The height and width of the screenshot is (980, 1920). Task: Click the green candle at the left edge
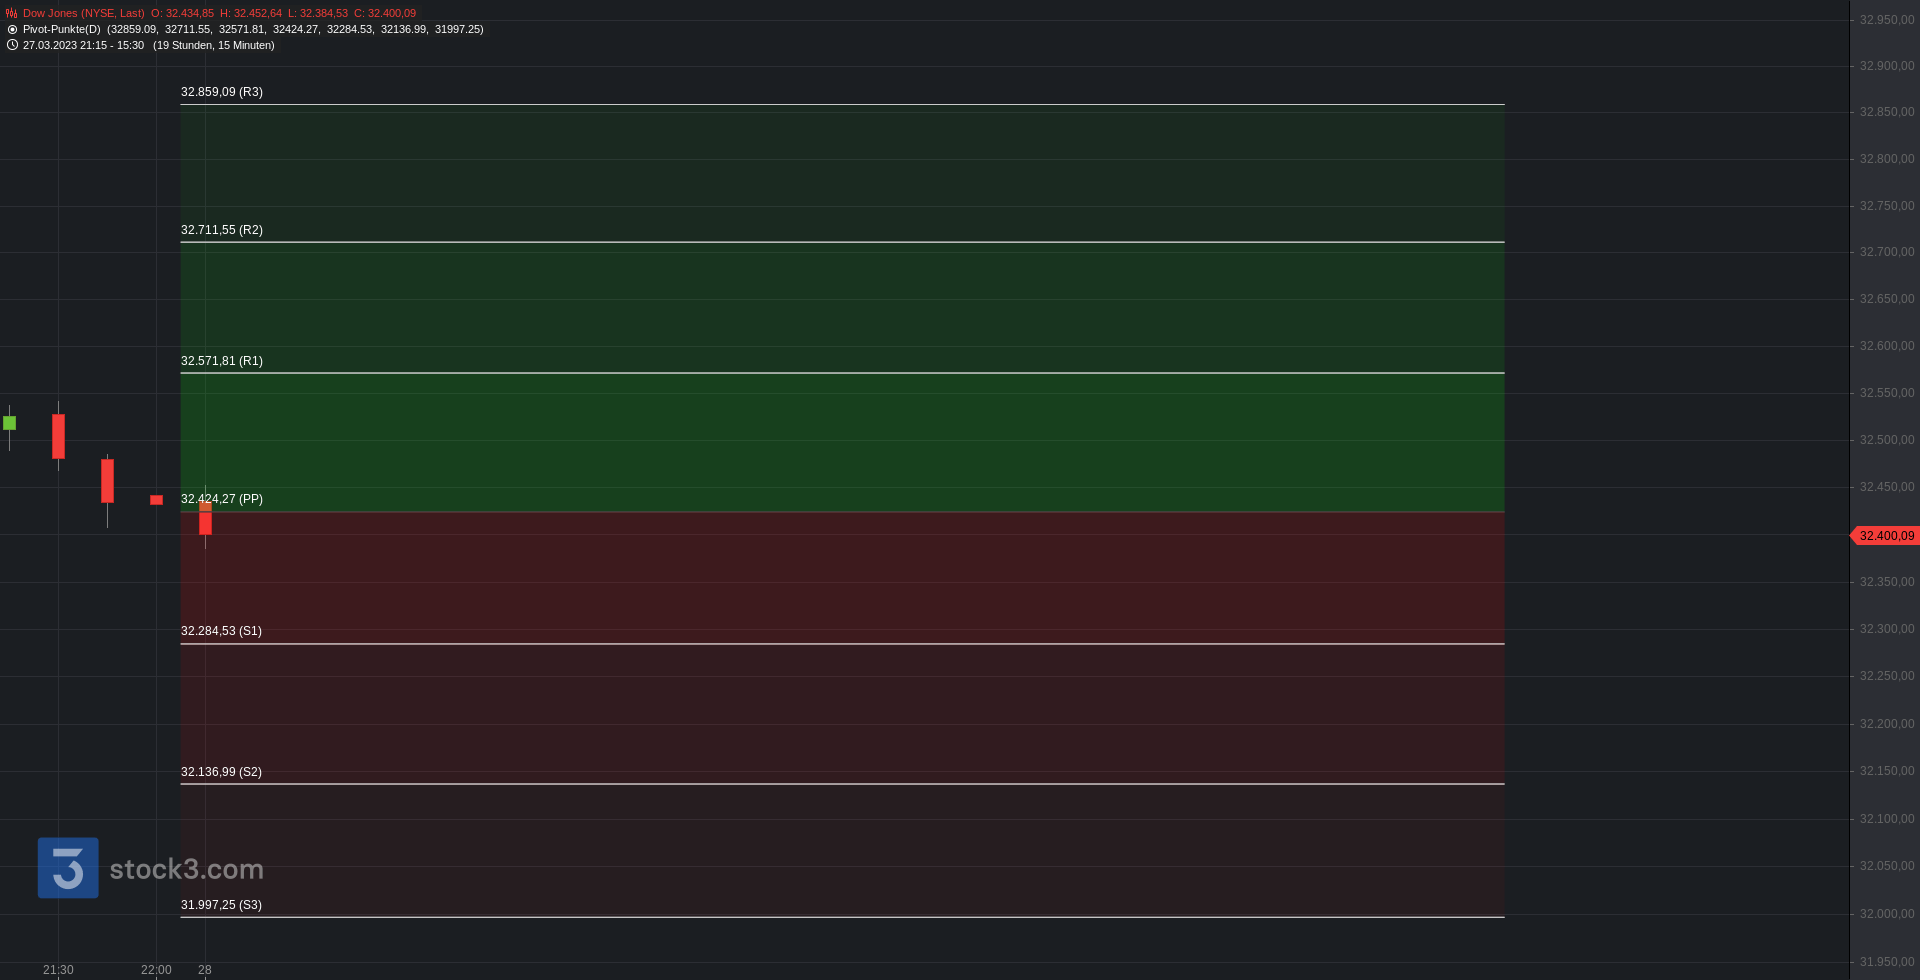pos(9,423)
